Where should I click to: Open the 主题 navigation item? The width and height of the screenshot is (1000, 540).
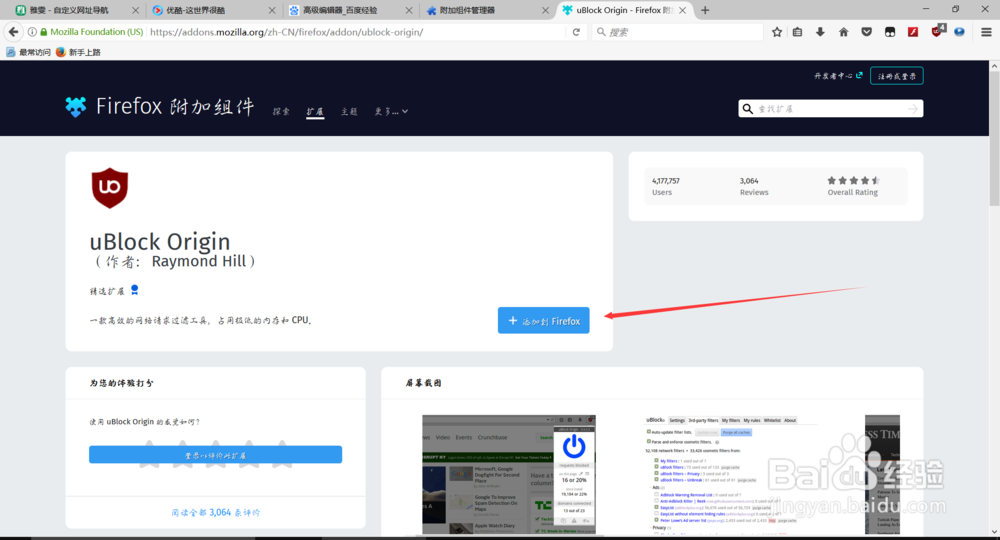click(349, 112)
